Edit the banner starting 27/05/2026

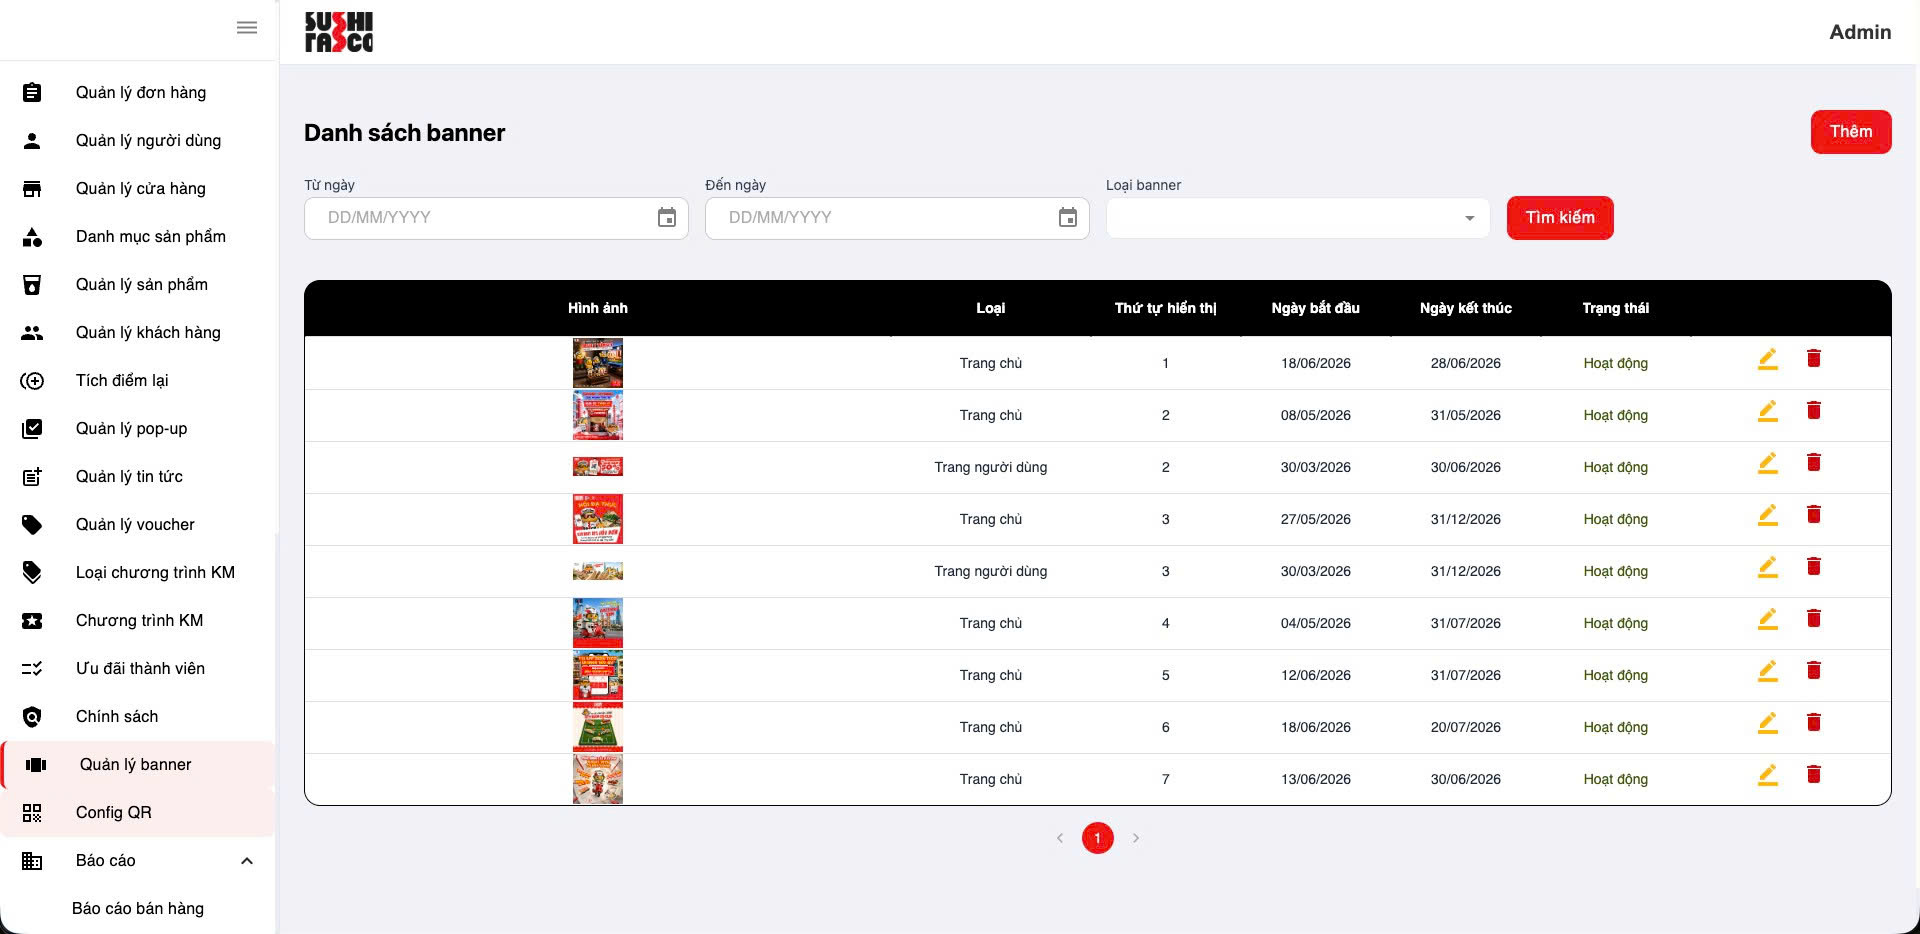[x=1768, y=515]
